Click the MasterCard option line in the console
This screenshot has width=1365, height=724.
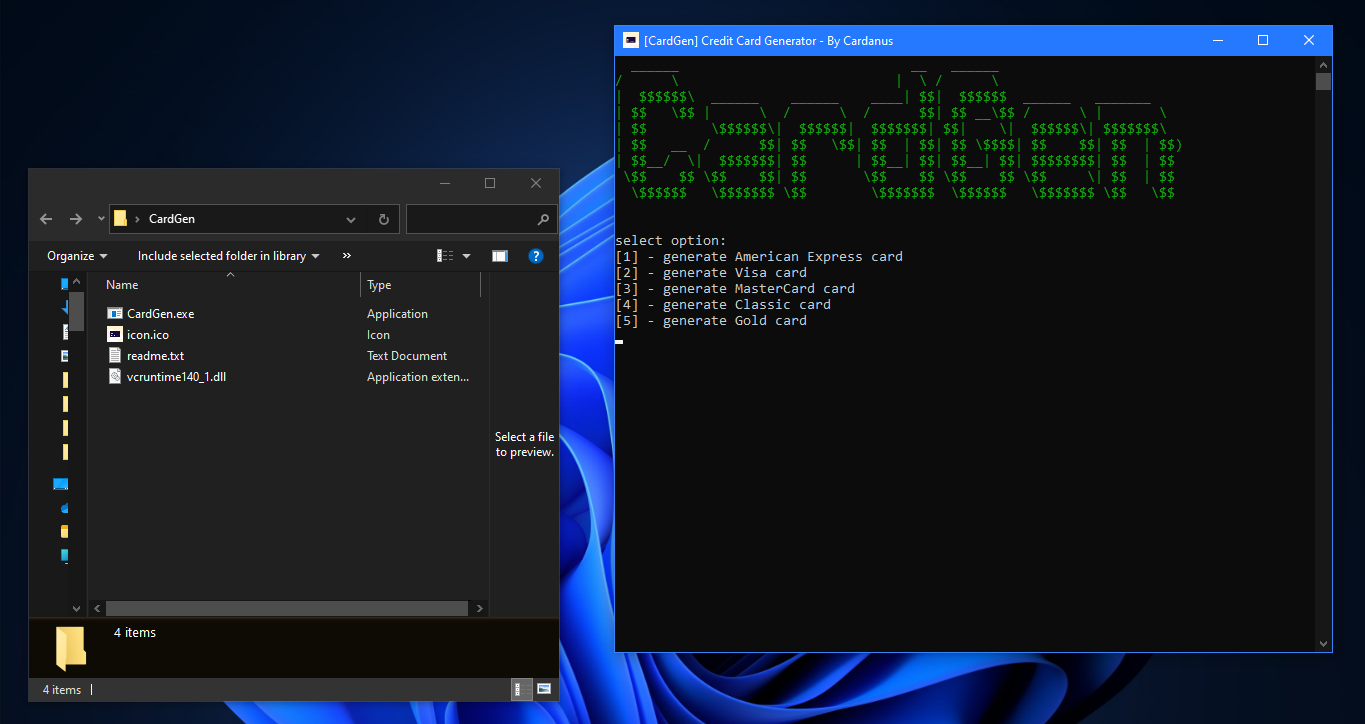[735, 289]
